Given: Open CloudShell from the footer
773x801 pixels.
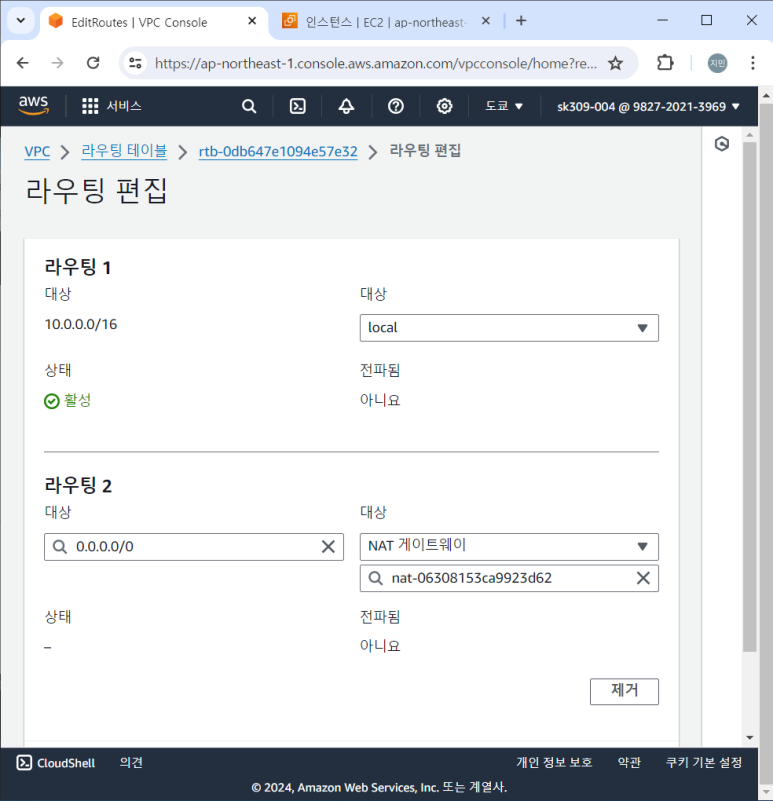Looking at the screenshot, I should [x=56, y=763].
